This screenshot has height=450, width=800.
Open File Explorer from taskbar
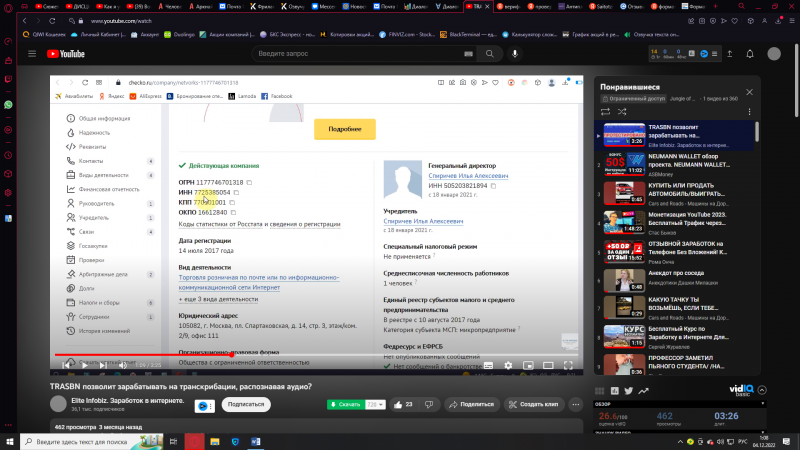pos(215,441)
